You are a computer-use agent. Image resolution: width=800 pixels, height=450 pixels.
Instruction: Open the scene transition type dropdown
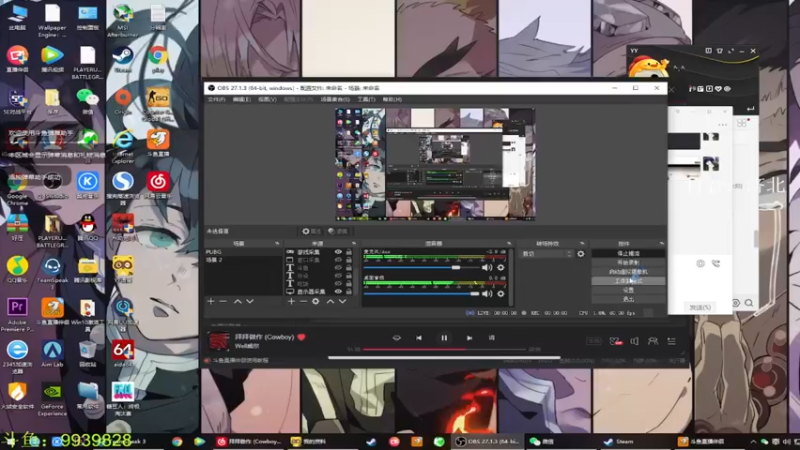coord(545,254)
